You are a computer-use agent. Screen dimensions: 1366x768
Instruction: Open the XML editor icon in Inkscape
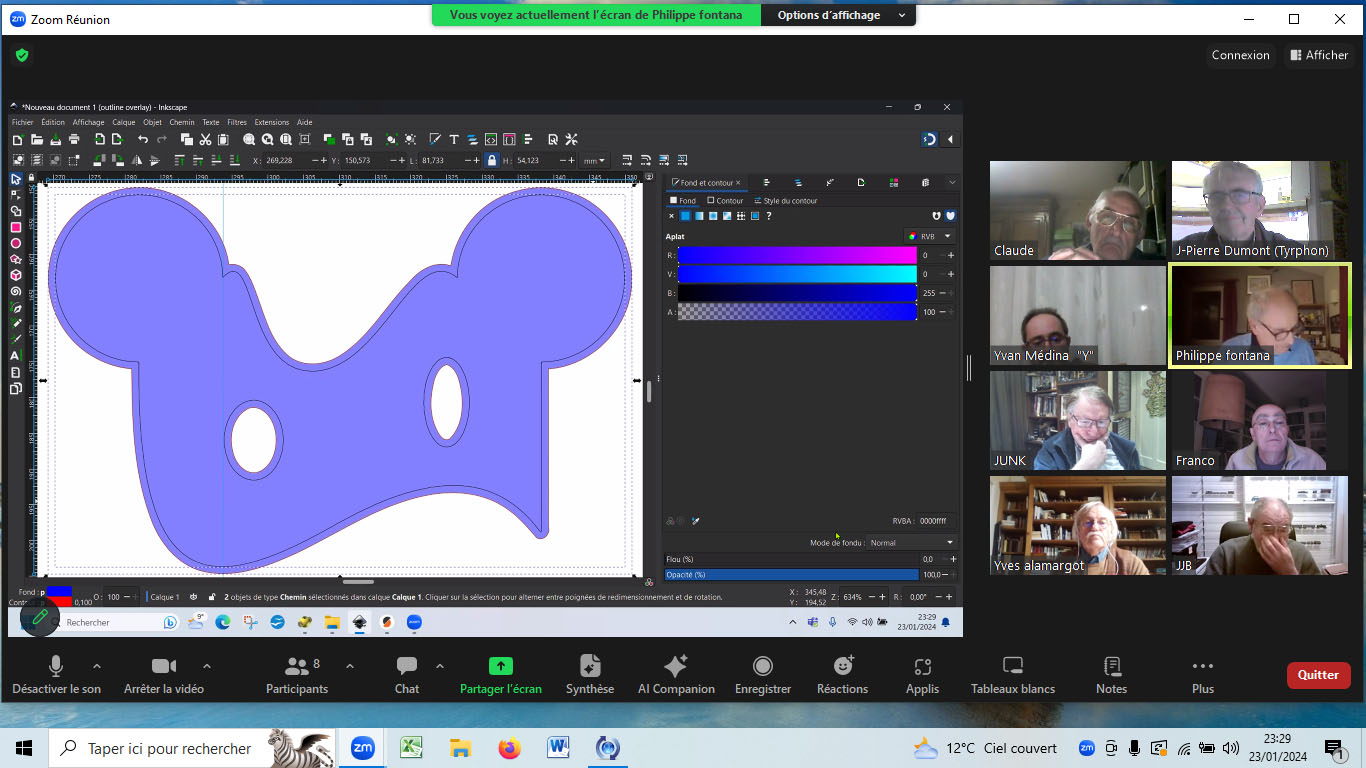point(491,139)
